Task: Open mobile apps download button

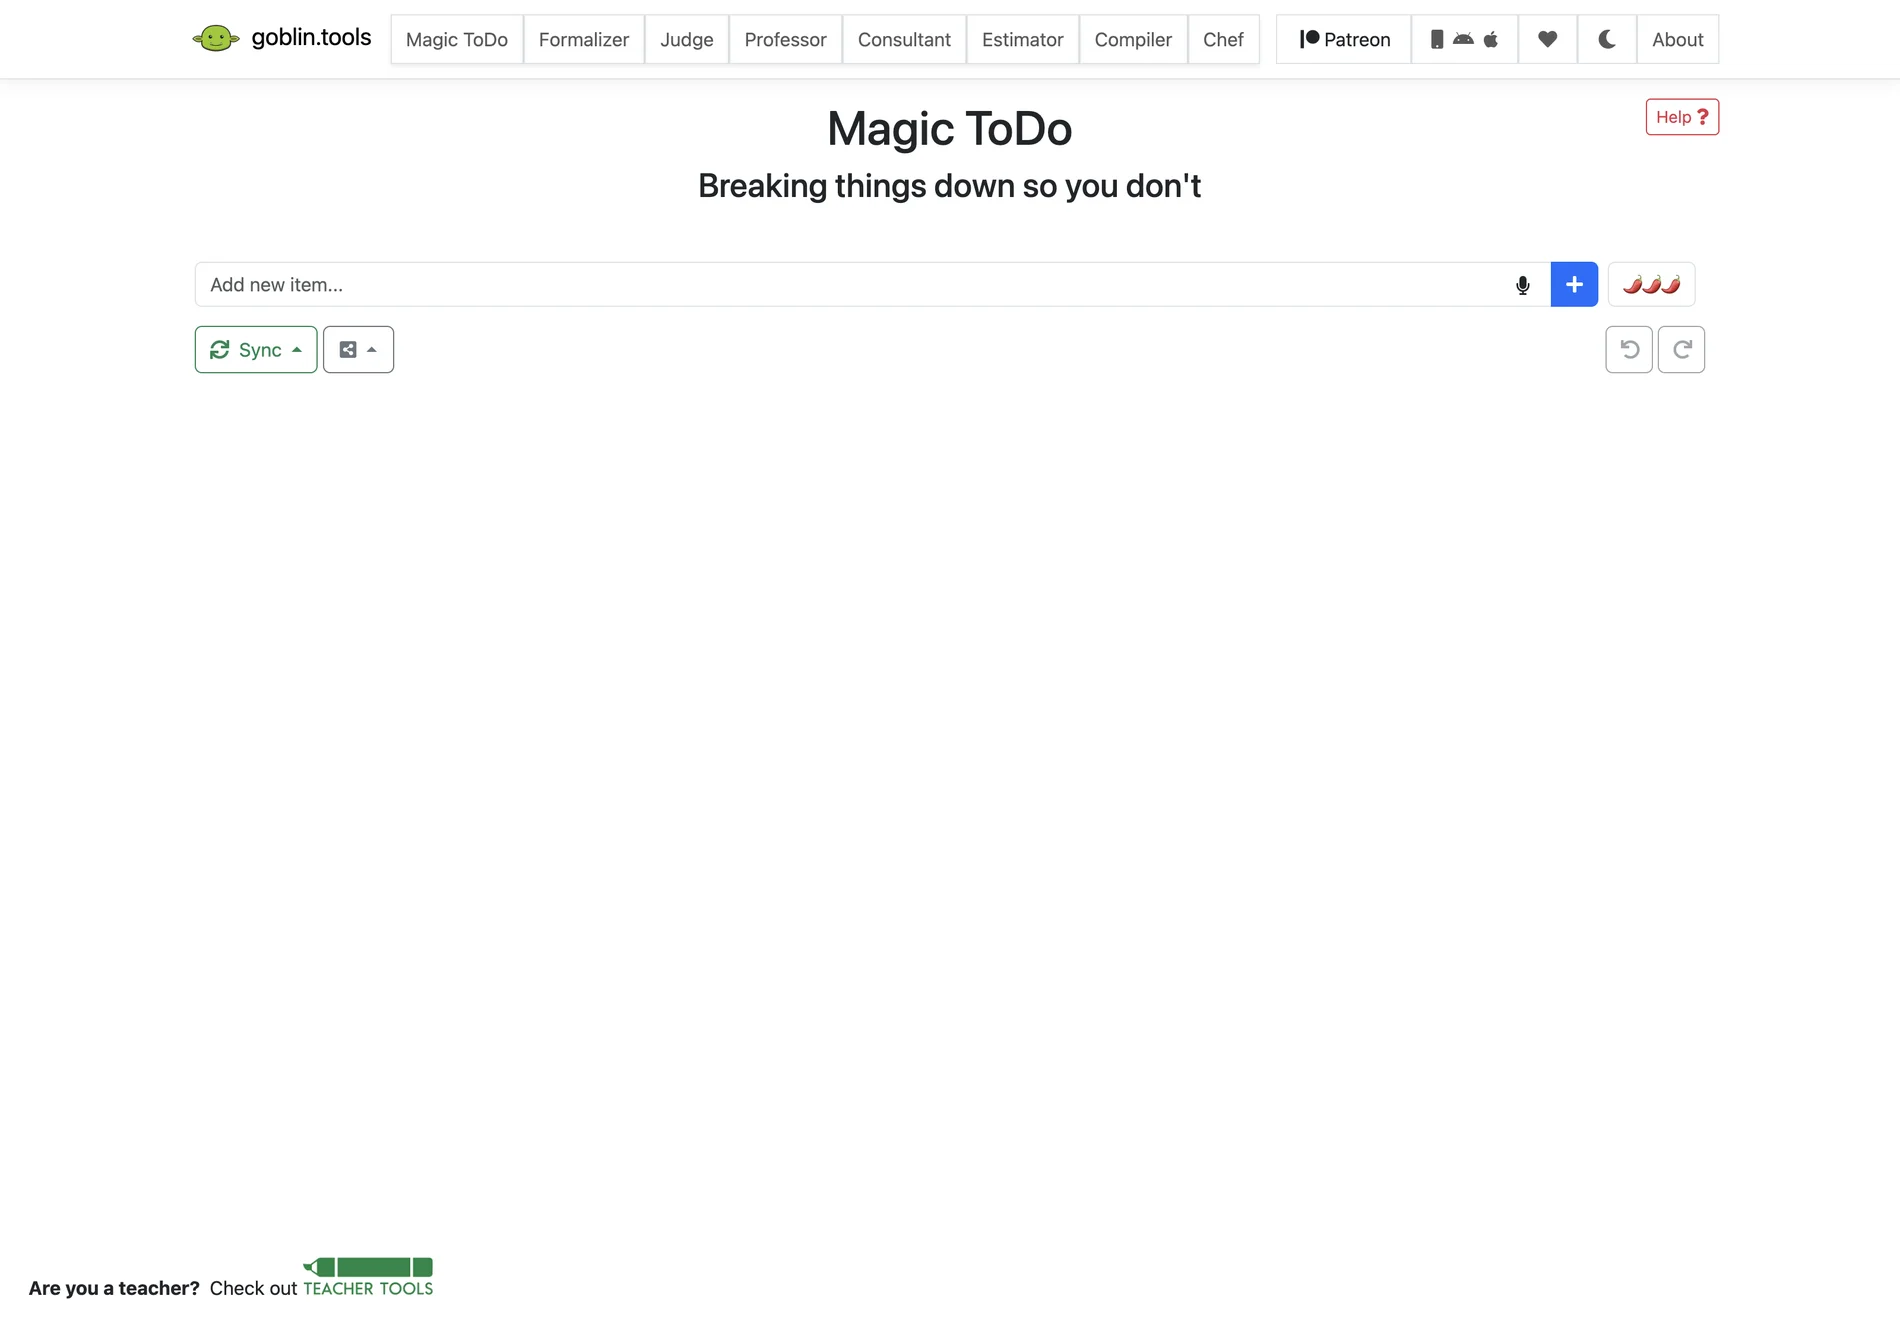Action: [1465, 39]
